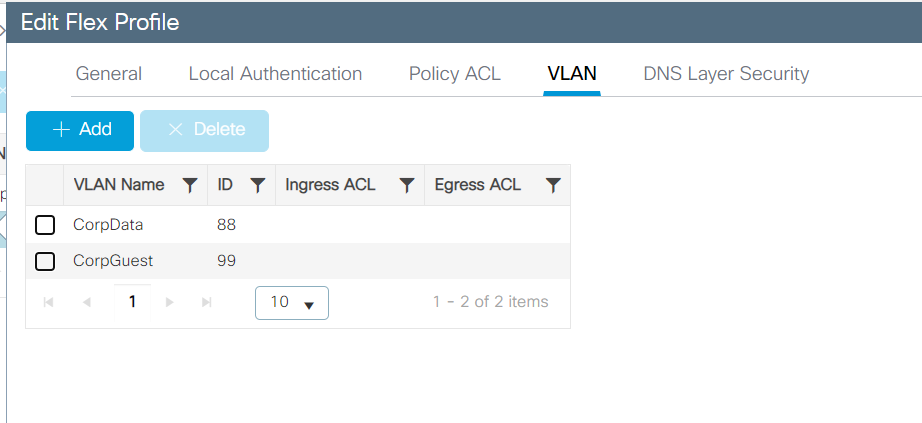This screenshot has height=423, width=922.
Task: Select the current page number 1 field
Action: 132,302
